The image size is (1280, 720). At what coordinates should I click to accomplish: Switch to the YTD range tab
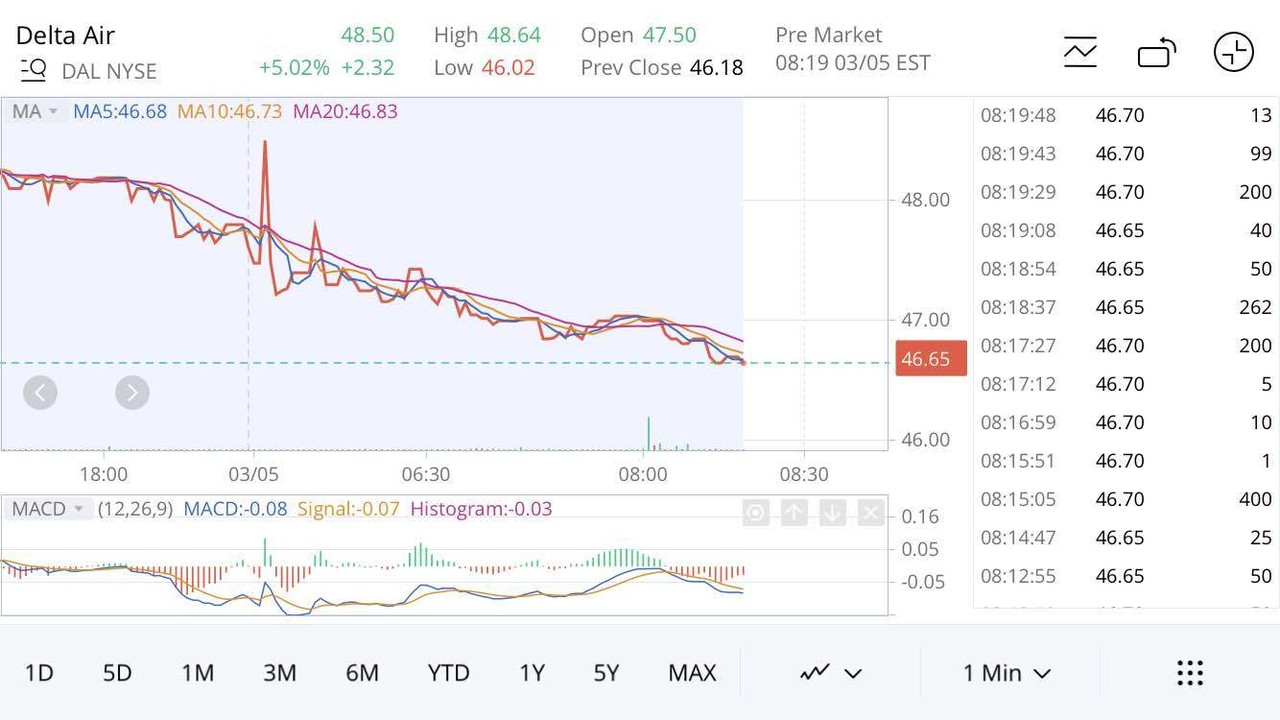point(448,673)
